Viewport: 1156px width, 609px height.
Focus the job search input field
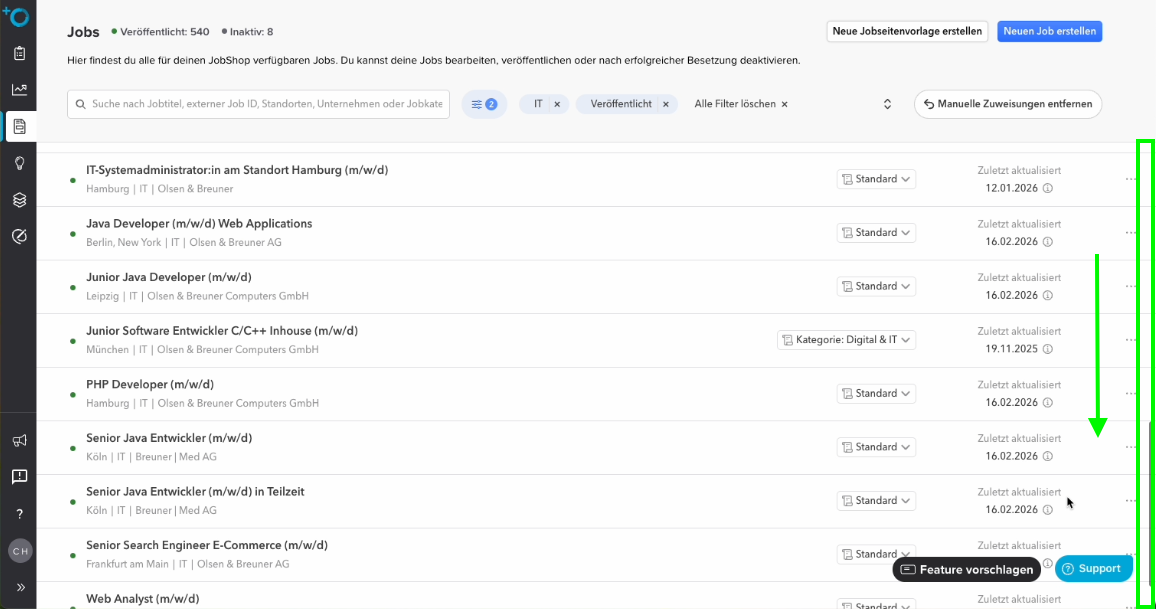258,104
